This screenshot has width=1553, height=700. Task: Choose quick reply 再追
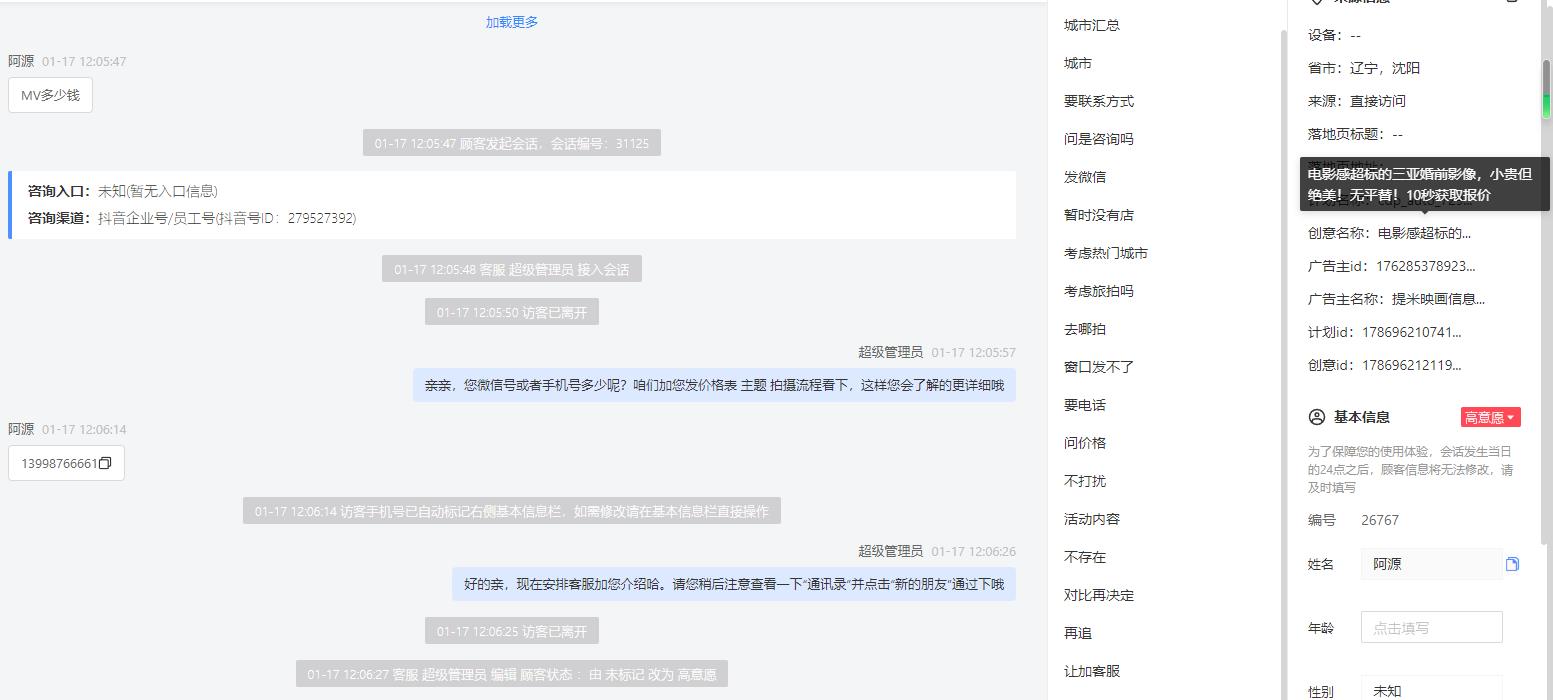(x=1078, y=633)
